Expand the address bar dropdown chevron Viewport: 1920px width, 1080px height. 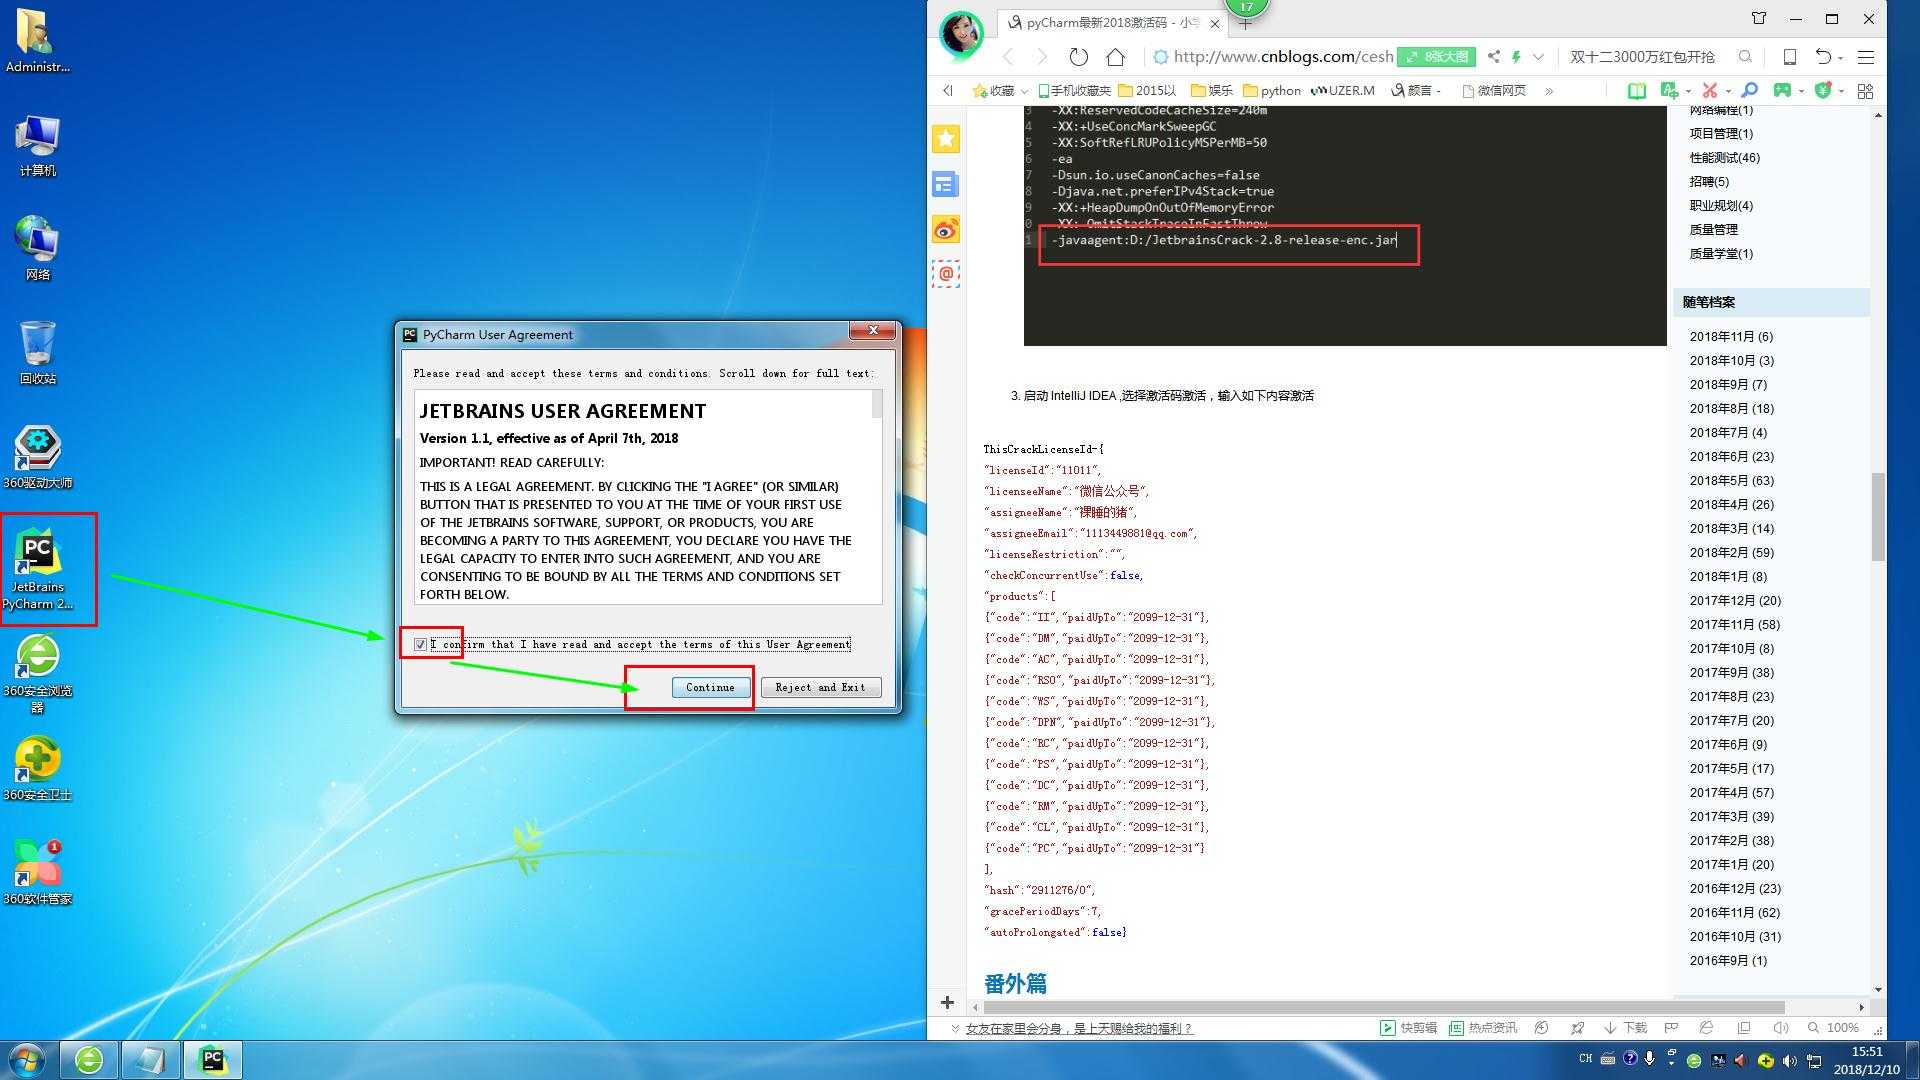tap(1538, 57)
